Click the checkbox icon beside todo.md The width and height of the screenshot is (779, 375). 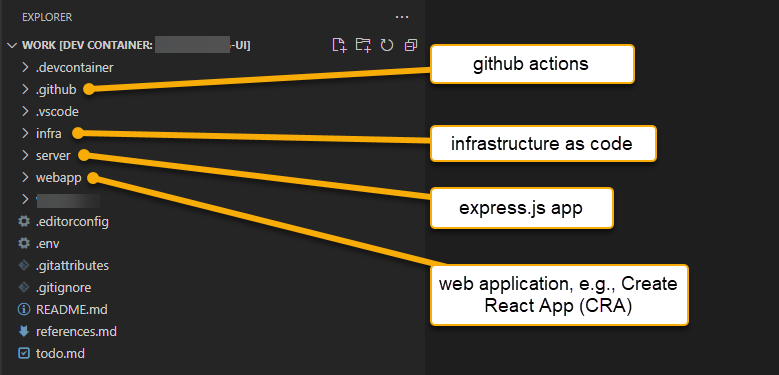(23, 353)
